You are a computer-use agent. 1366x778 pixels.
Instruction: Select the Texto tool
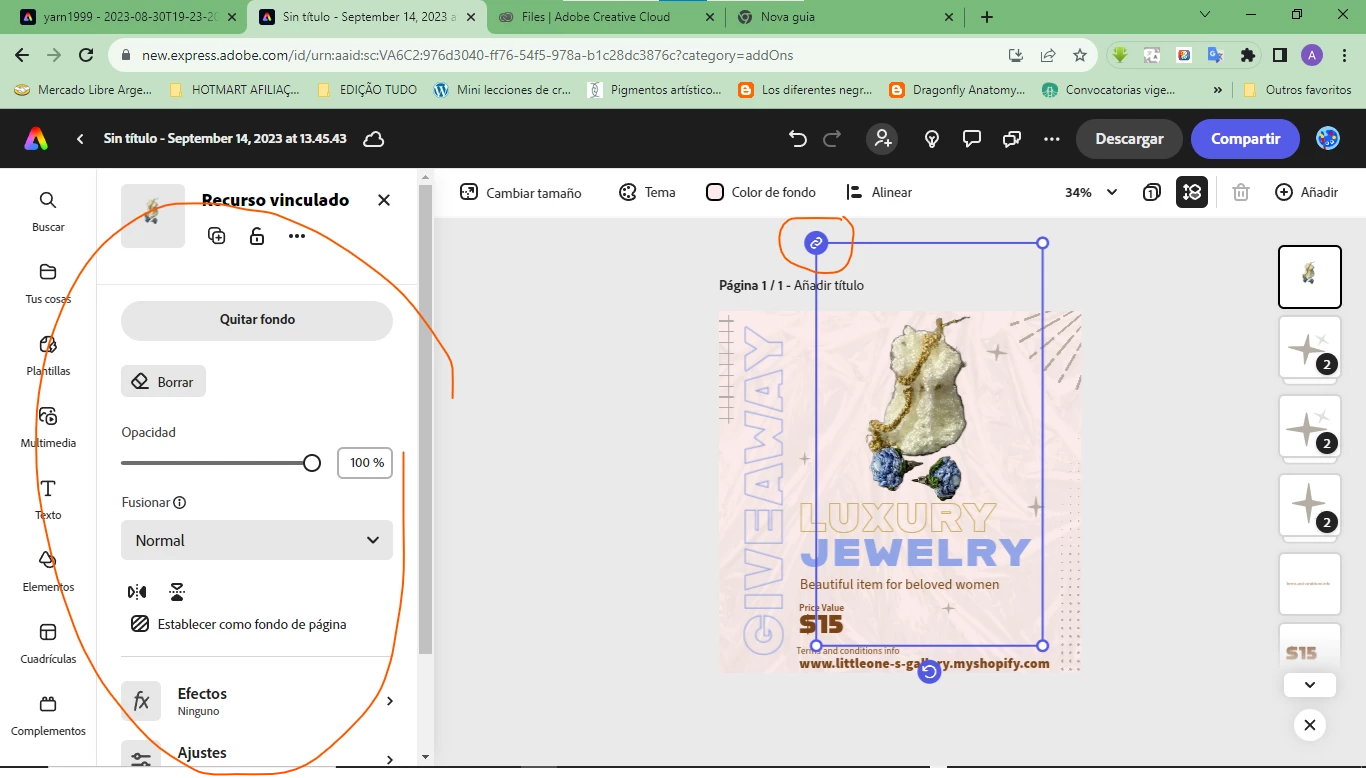[48, 499]
